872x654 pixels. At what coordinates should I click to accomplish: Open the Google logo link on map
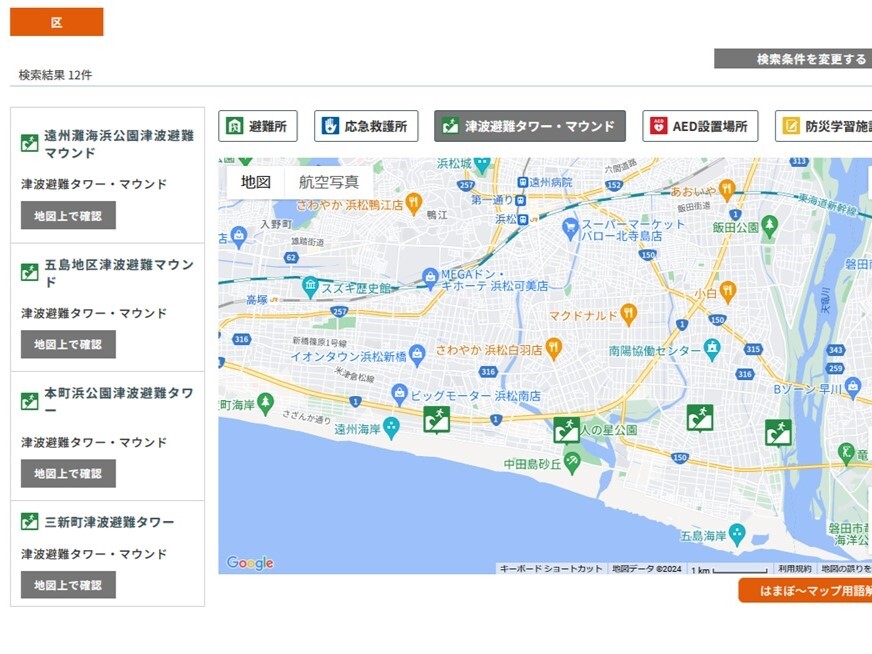(250, 563)
